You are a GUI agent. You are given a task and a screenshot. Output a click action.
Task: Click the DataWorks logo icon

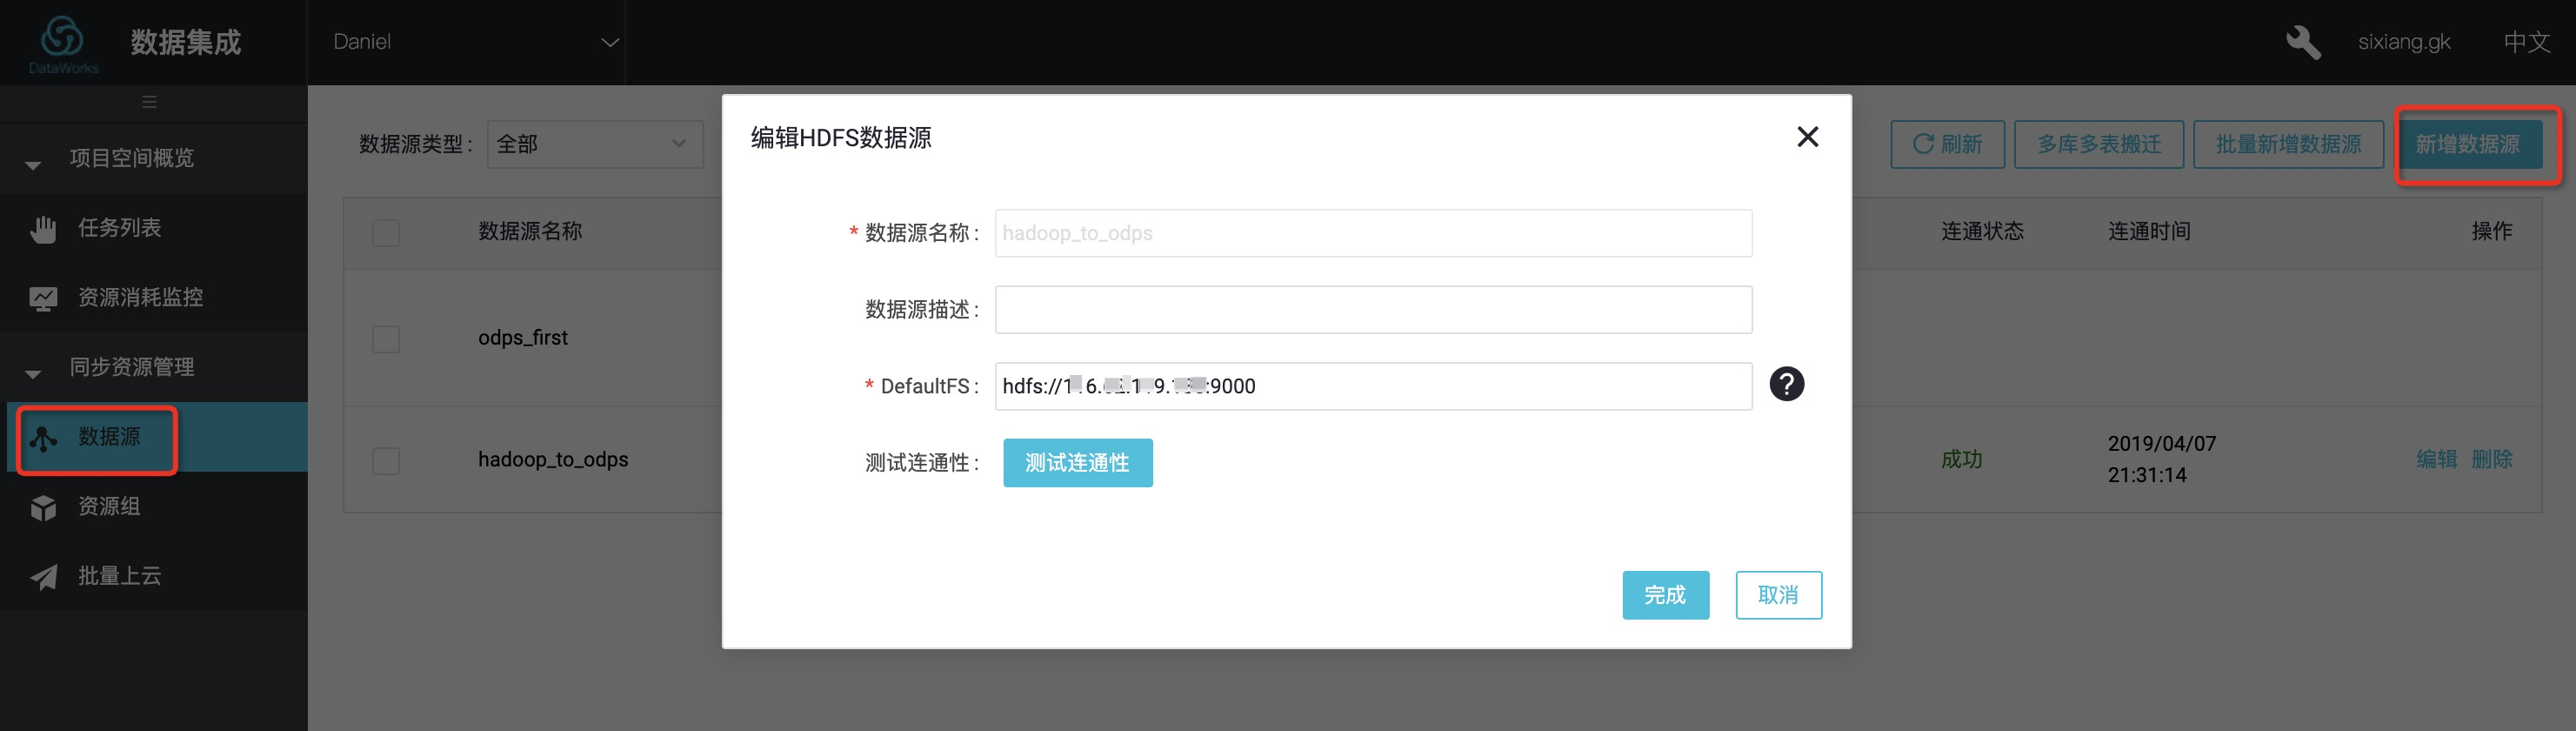tap(62, 40)
